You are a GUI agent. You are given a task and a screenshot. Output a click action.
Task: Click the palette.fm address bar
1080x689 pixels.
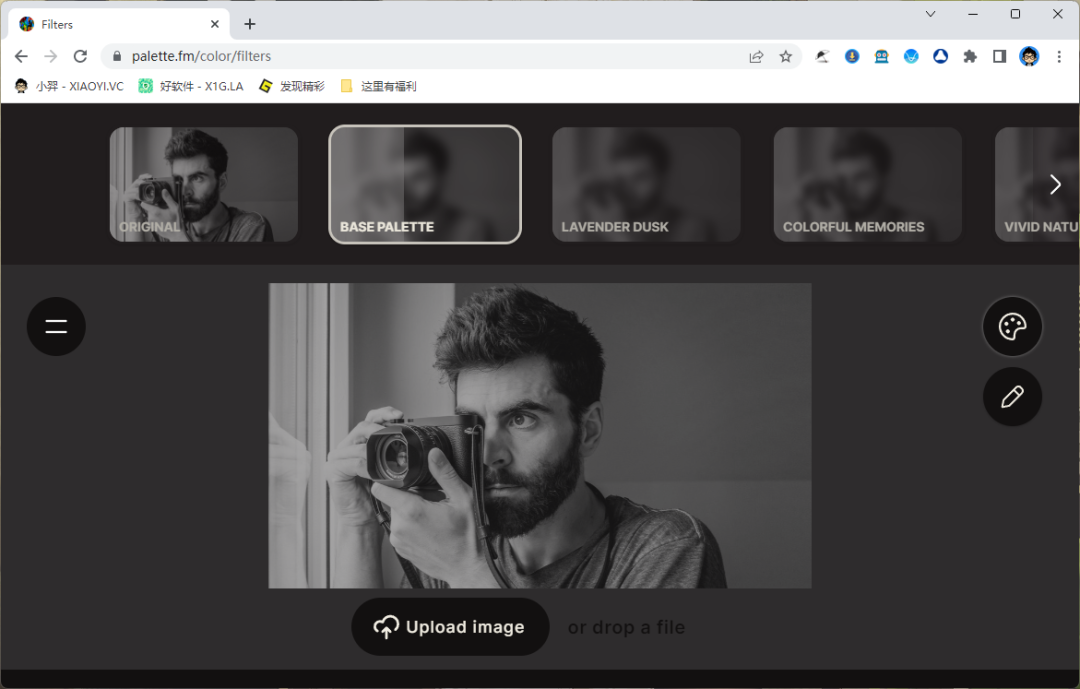point(430,57)
